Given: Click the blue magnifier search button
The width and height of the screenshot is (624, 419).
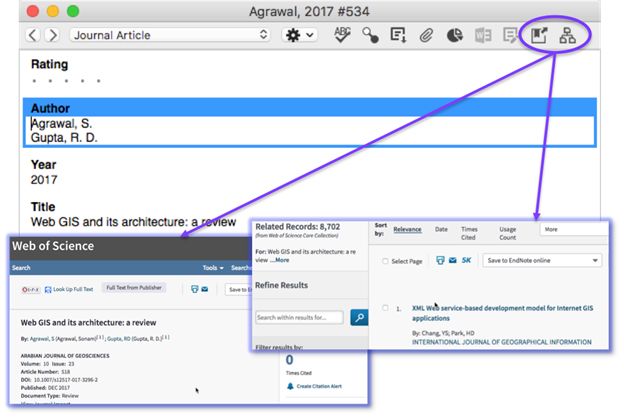Looking at the screenshot, I should pos(359,318).
